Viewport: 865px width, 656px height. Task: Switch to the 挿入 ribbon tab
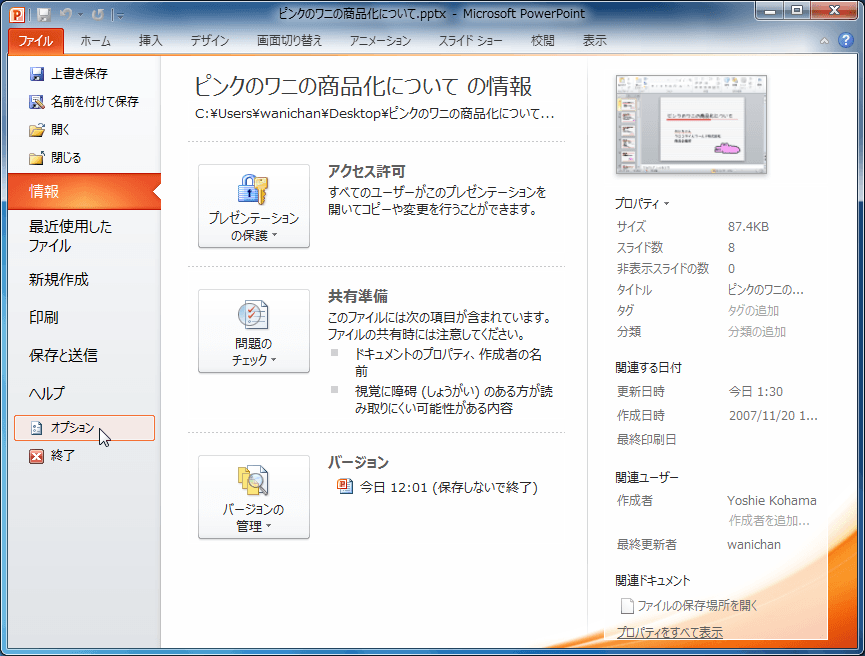pos(151,41)
